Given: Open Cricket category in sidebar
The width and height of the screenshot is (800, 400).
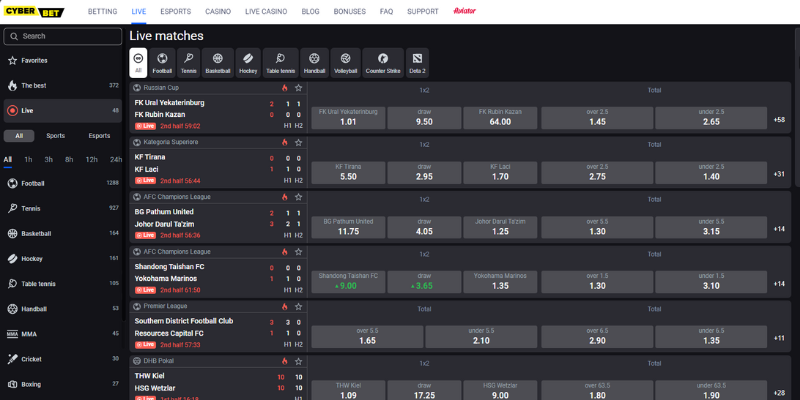Looking at the screenshot, I should [63, 359].
